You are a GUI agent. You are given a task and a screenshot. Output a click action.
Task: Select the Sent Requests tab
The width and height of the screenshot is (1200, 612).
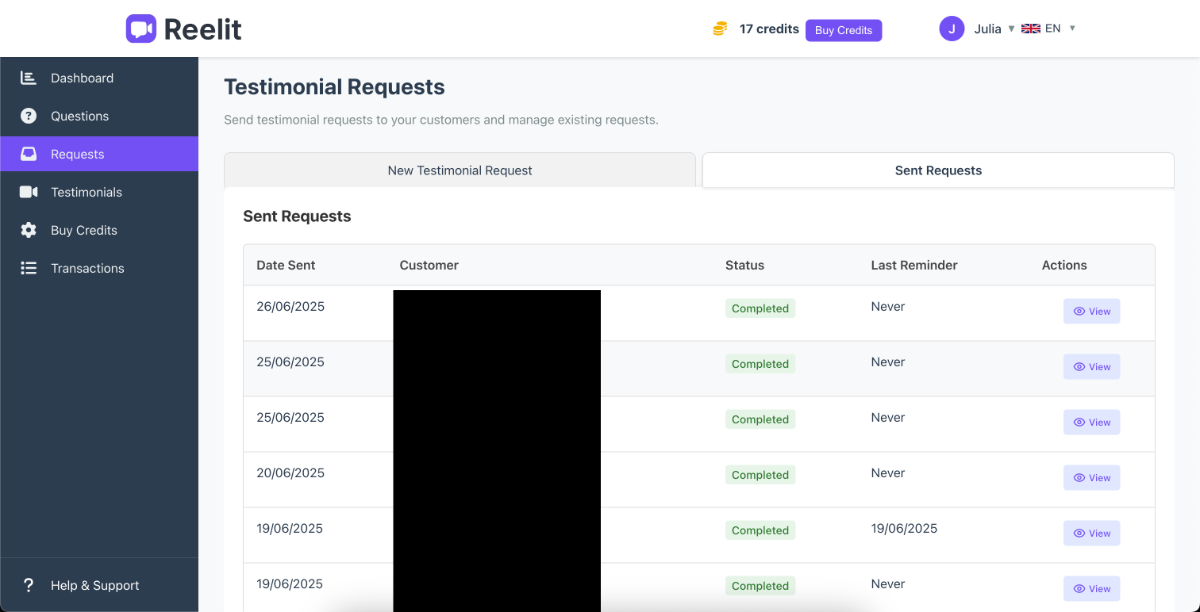coord(938,170)
